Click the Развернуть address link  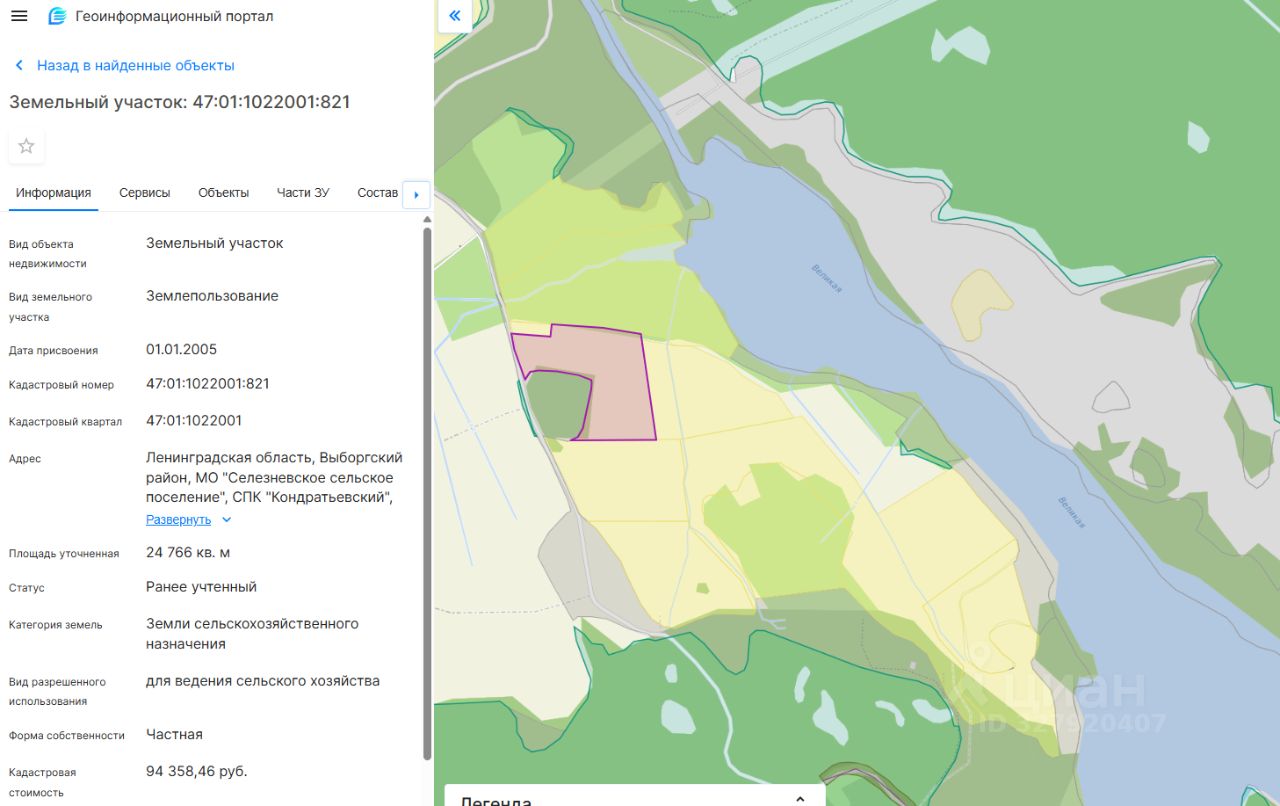pos(179,520)
